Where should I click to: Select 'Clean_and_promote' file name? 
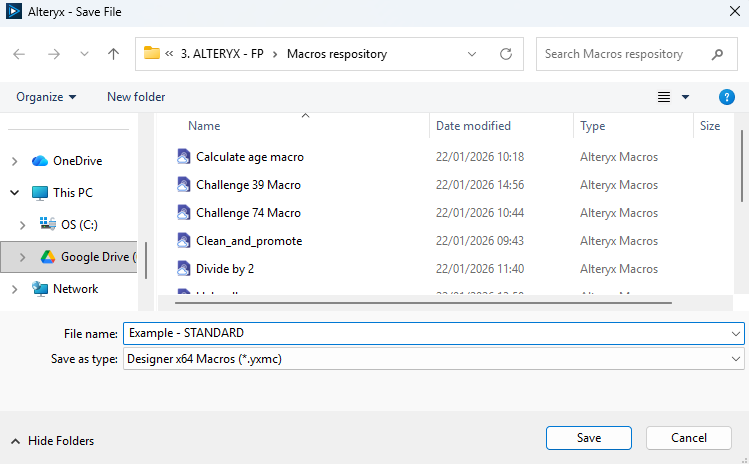point(249,241)
